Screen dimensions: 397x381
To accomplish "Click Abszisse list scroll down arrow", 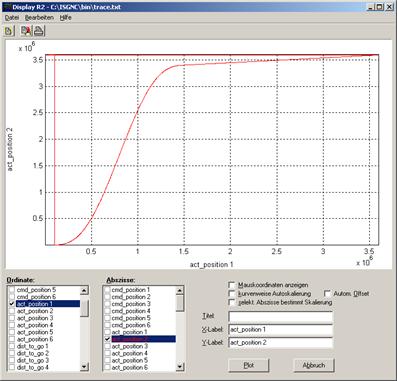I will click(x=180, y=366).
